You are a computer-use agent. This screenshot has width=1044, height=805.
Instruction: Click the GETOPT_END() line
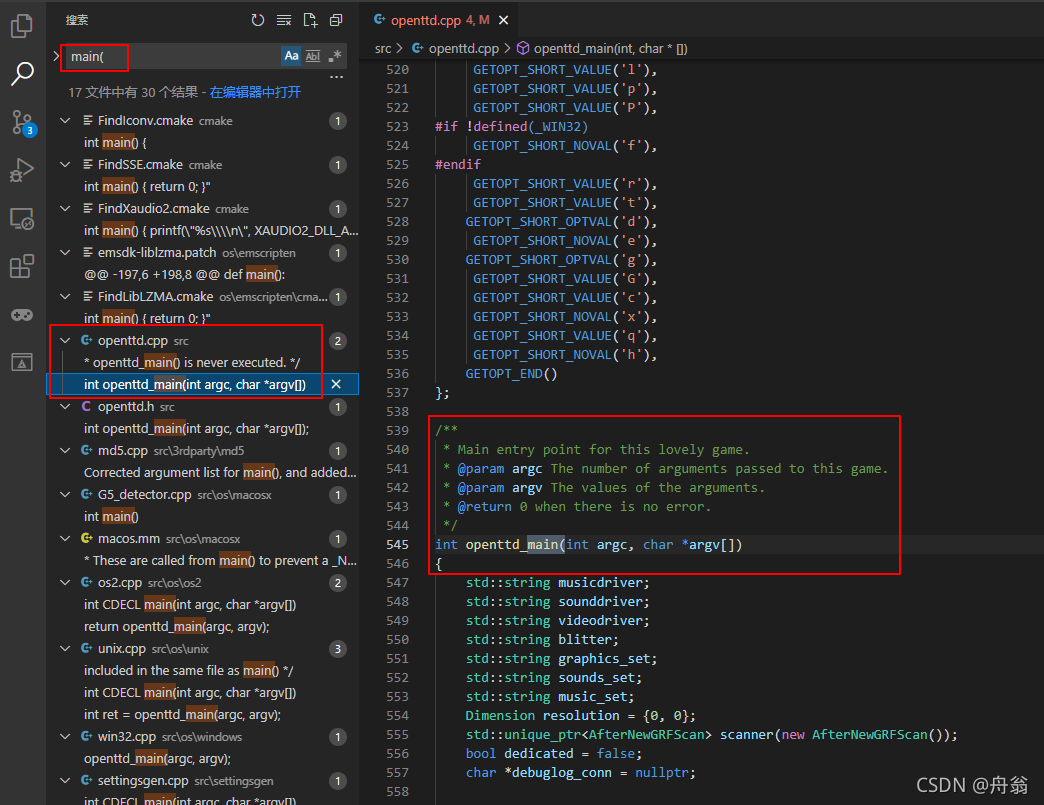pyautogui.click(x=511, y=374)
